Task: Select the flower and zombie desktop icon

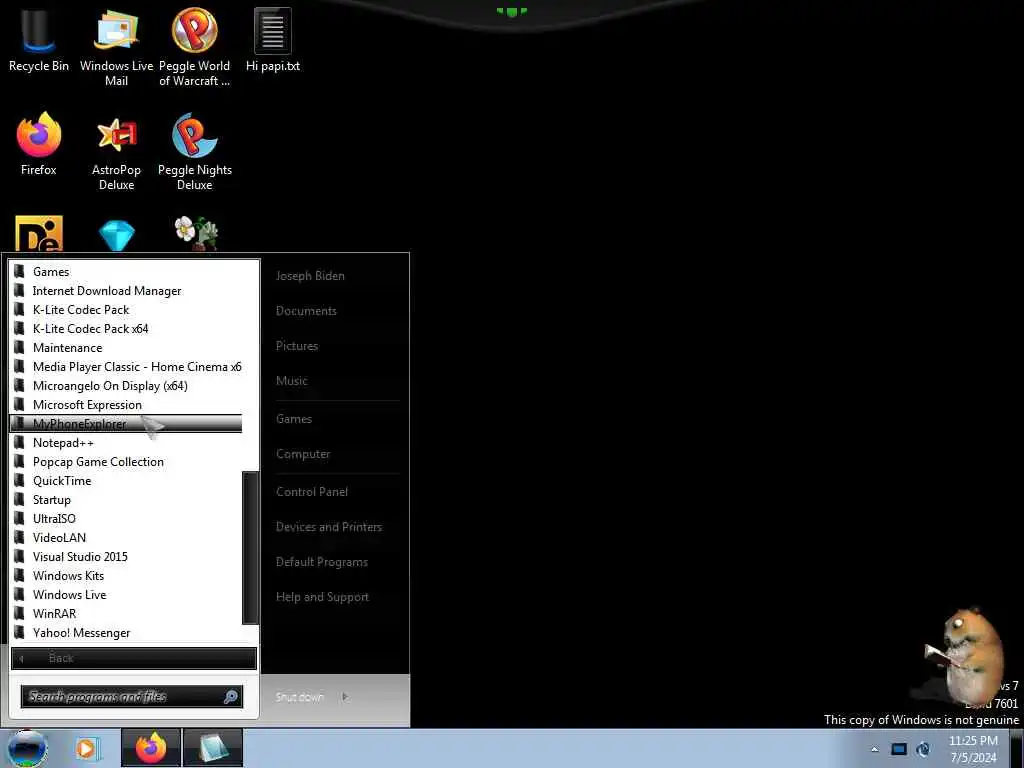Action: [195, 234]
